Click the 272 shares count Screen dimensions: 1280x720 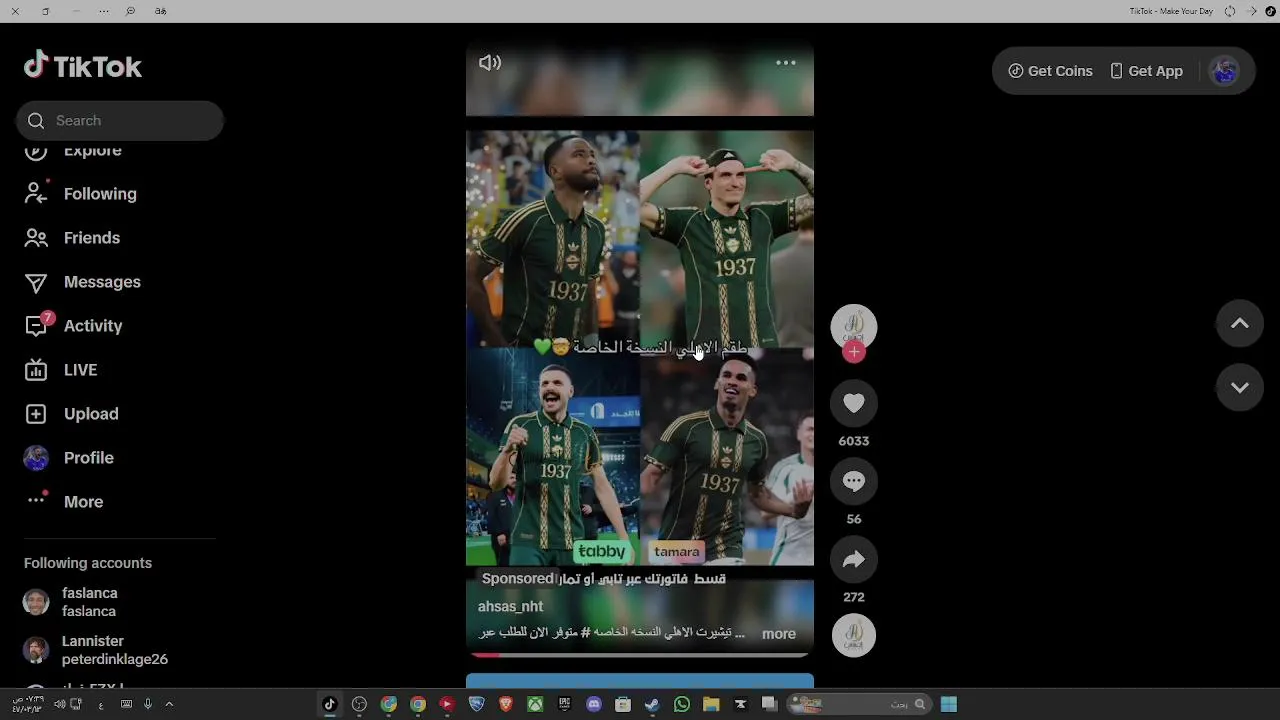coord(854,597)
